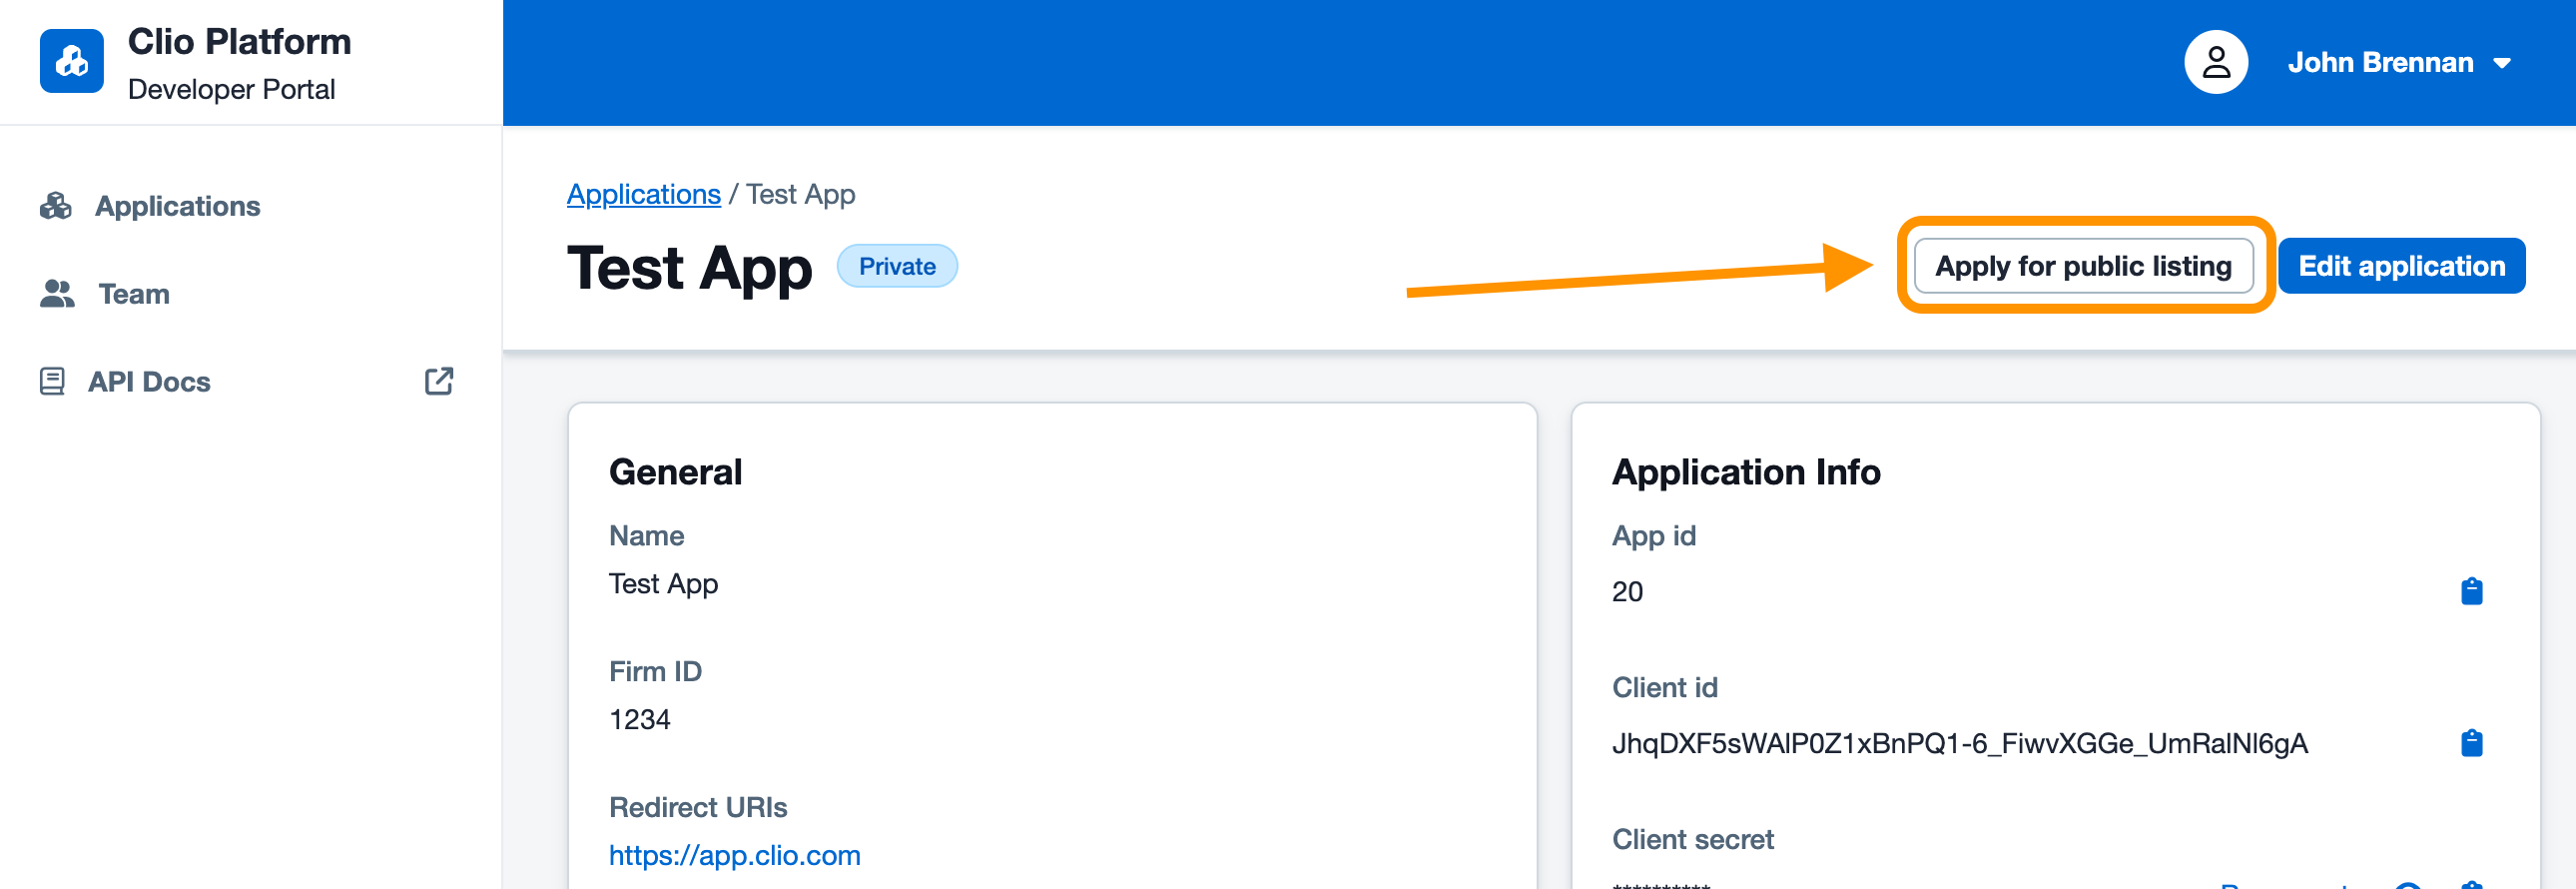Click the user avatar icon
This screenshot has height=889, width=2576.
point(2215,62)
